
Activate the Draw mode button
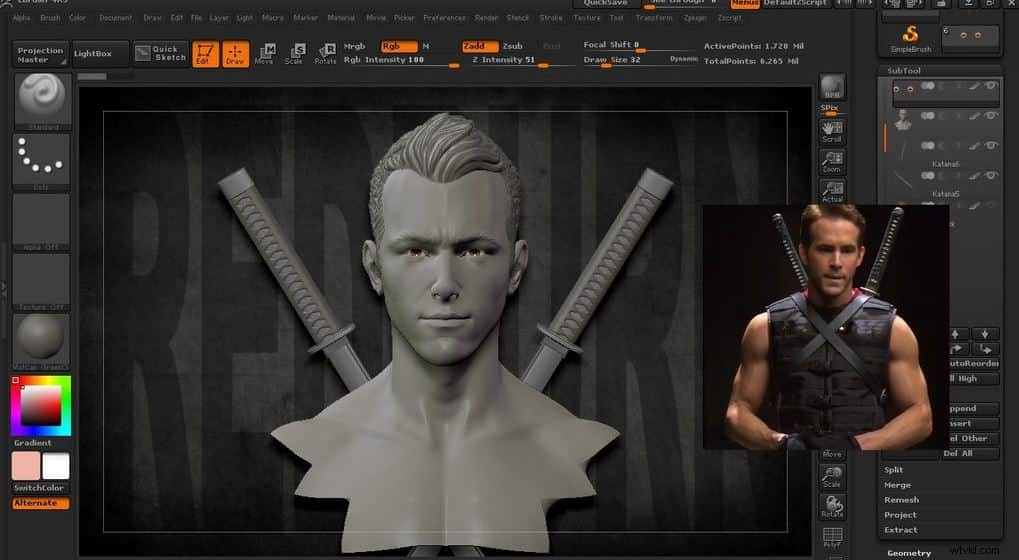(235, 54)
